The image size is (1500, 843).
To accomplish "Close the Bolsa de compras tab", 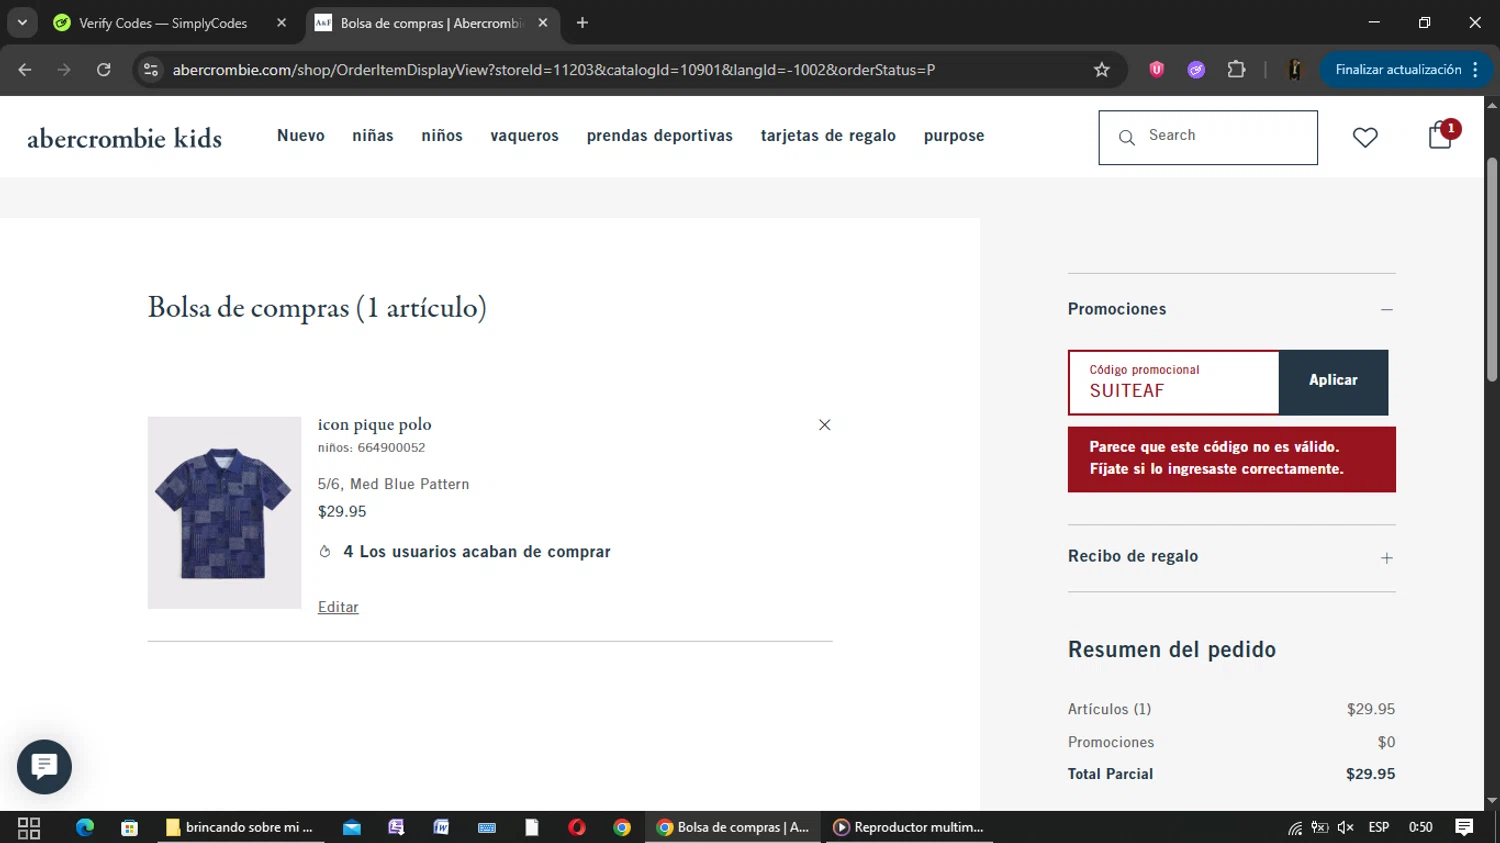I will [543, 23].
